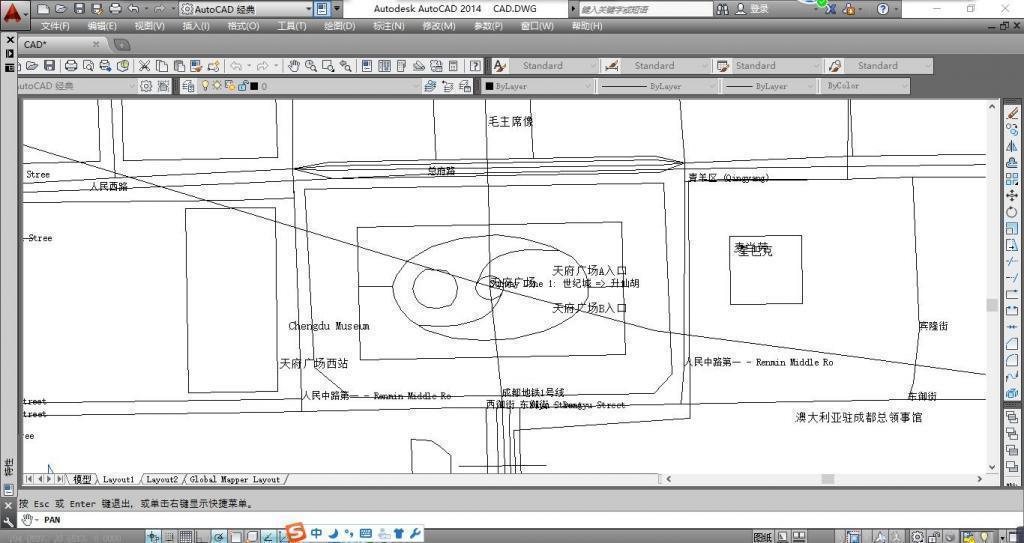The height and width of the screenshot is (543, 1024).
Task: Select the Rotate tool in right toolbar
Action: click(x=1012, y=212)
